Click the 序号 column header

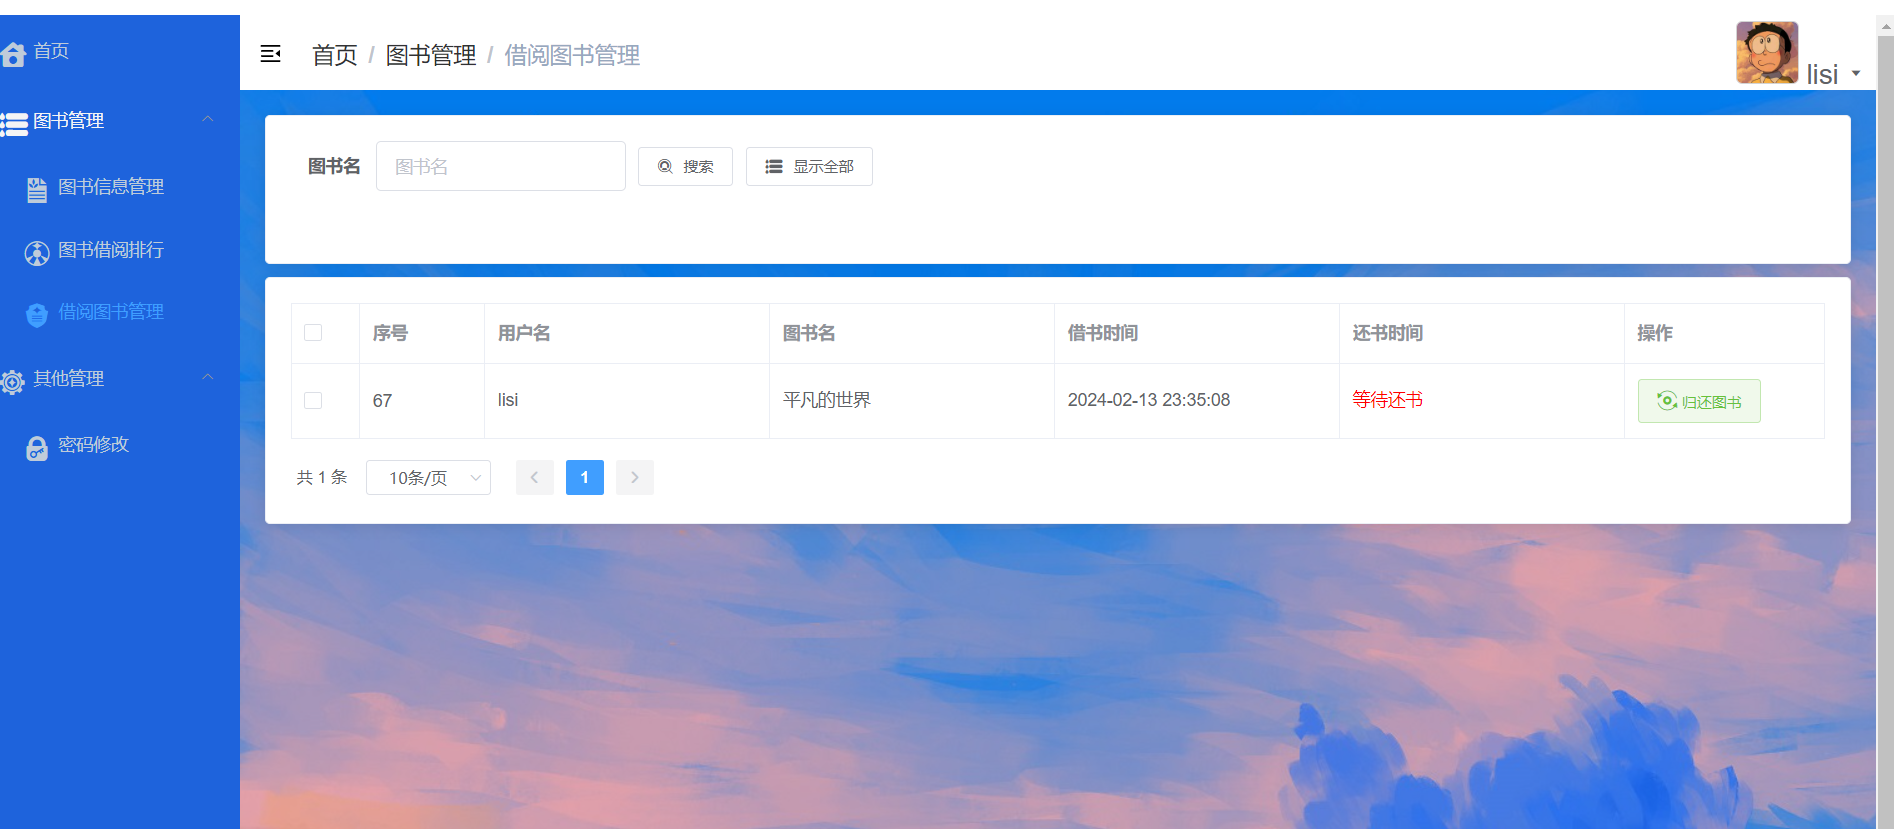tap(390, 333)
